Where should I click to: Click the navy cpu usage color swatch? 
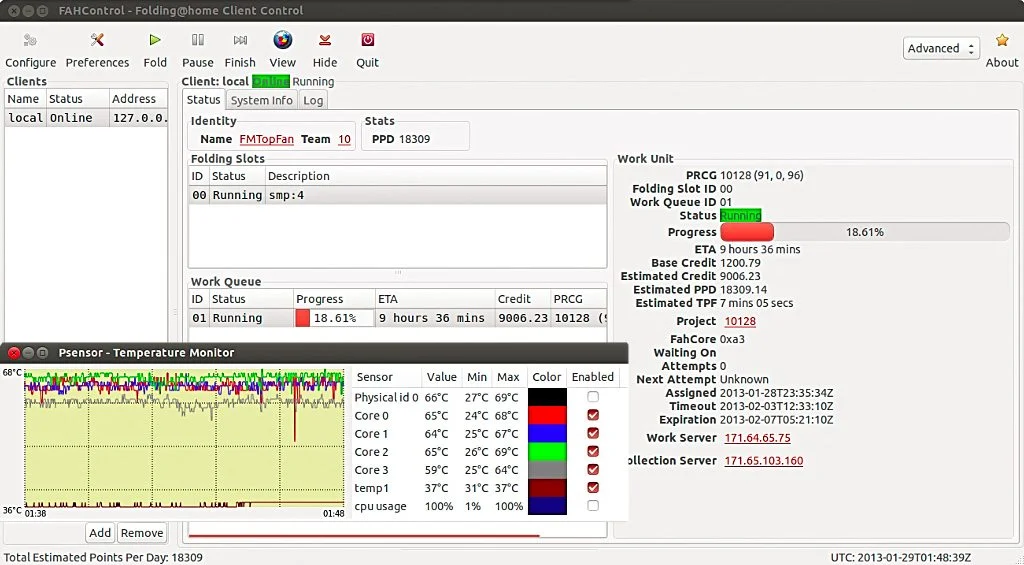547,506
